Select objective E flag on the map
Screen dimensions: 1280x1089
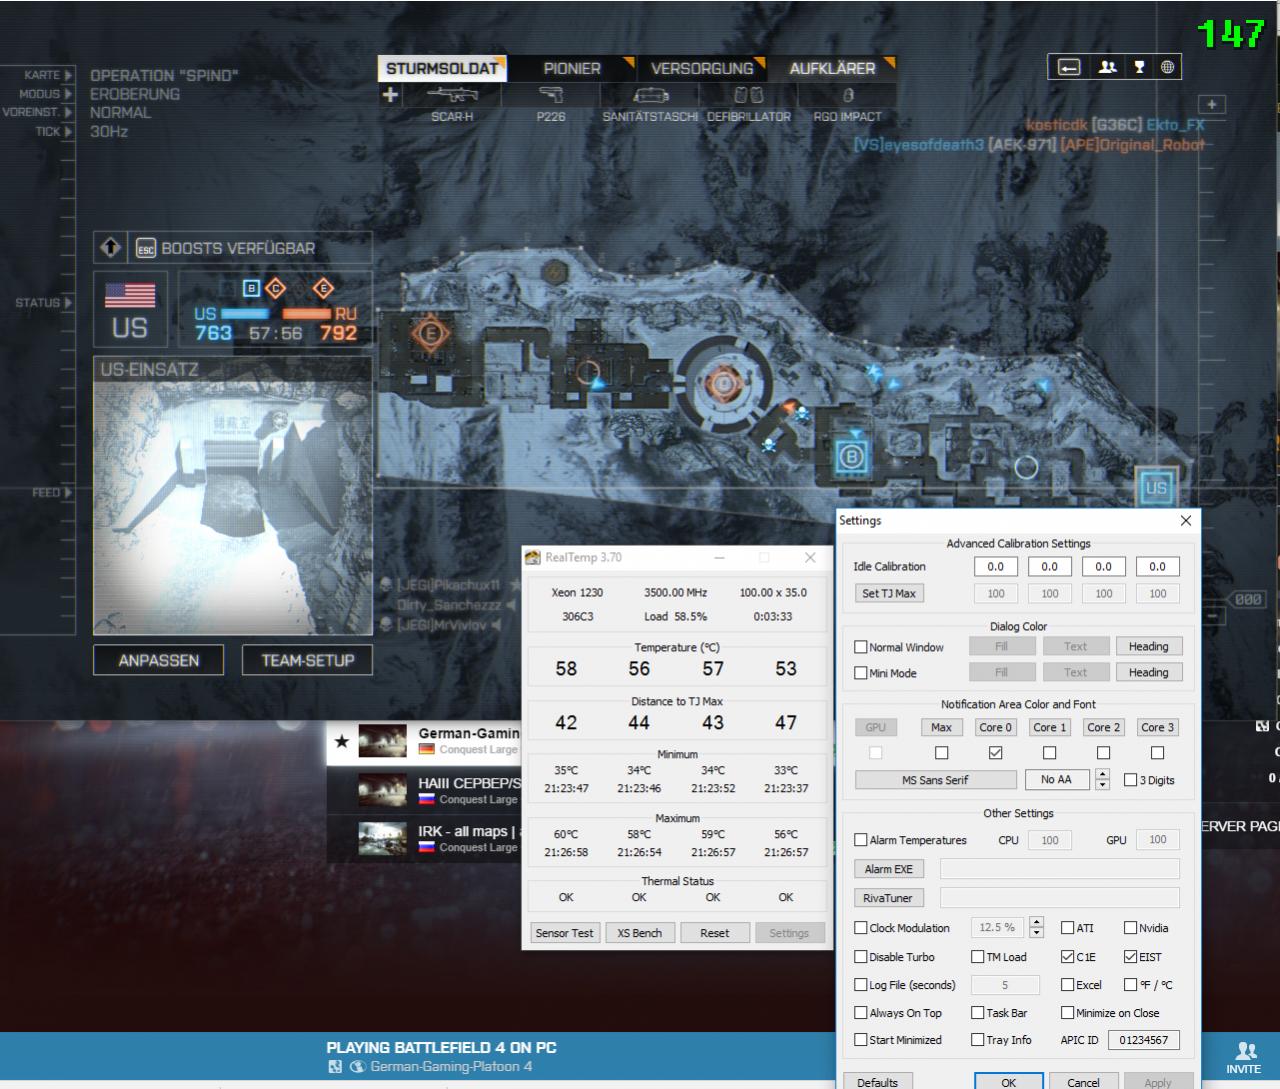coord(431,333)
